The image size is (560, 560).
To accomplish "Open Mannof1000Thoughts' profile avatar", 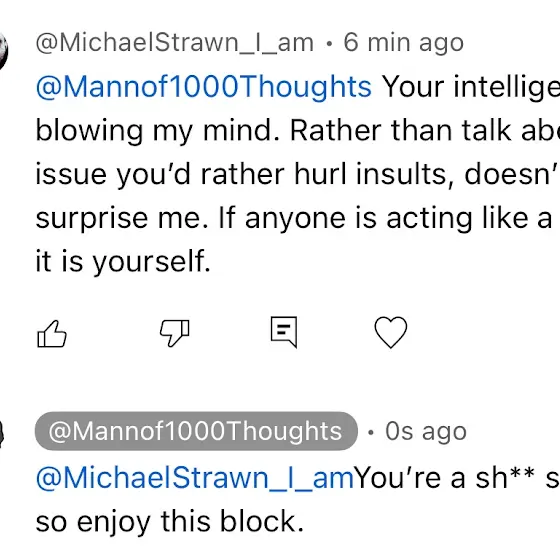I will point(1,434).
